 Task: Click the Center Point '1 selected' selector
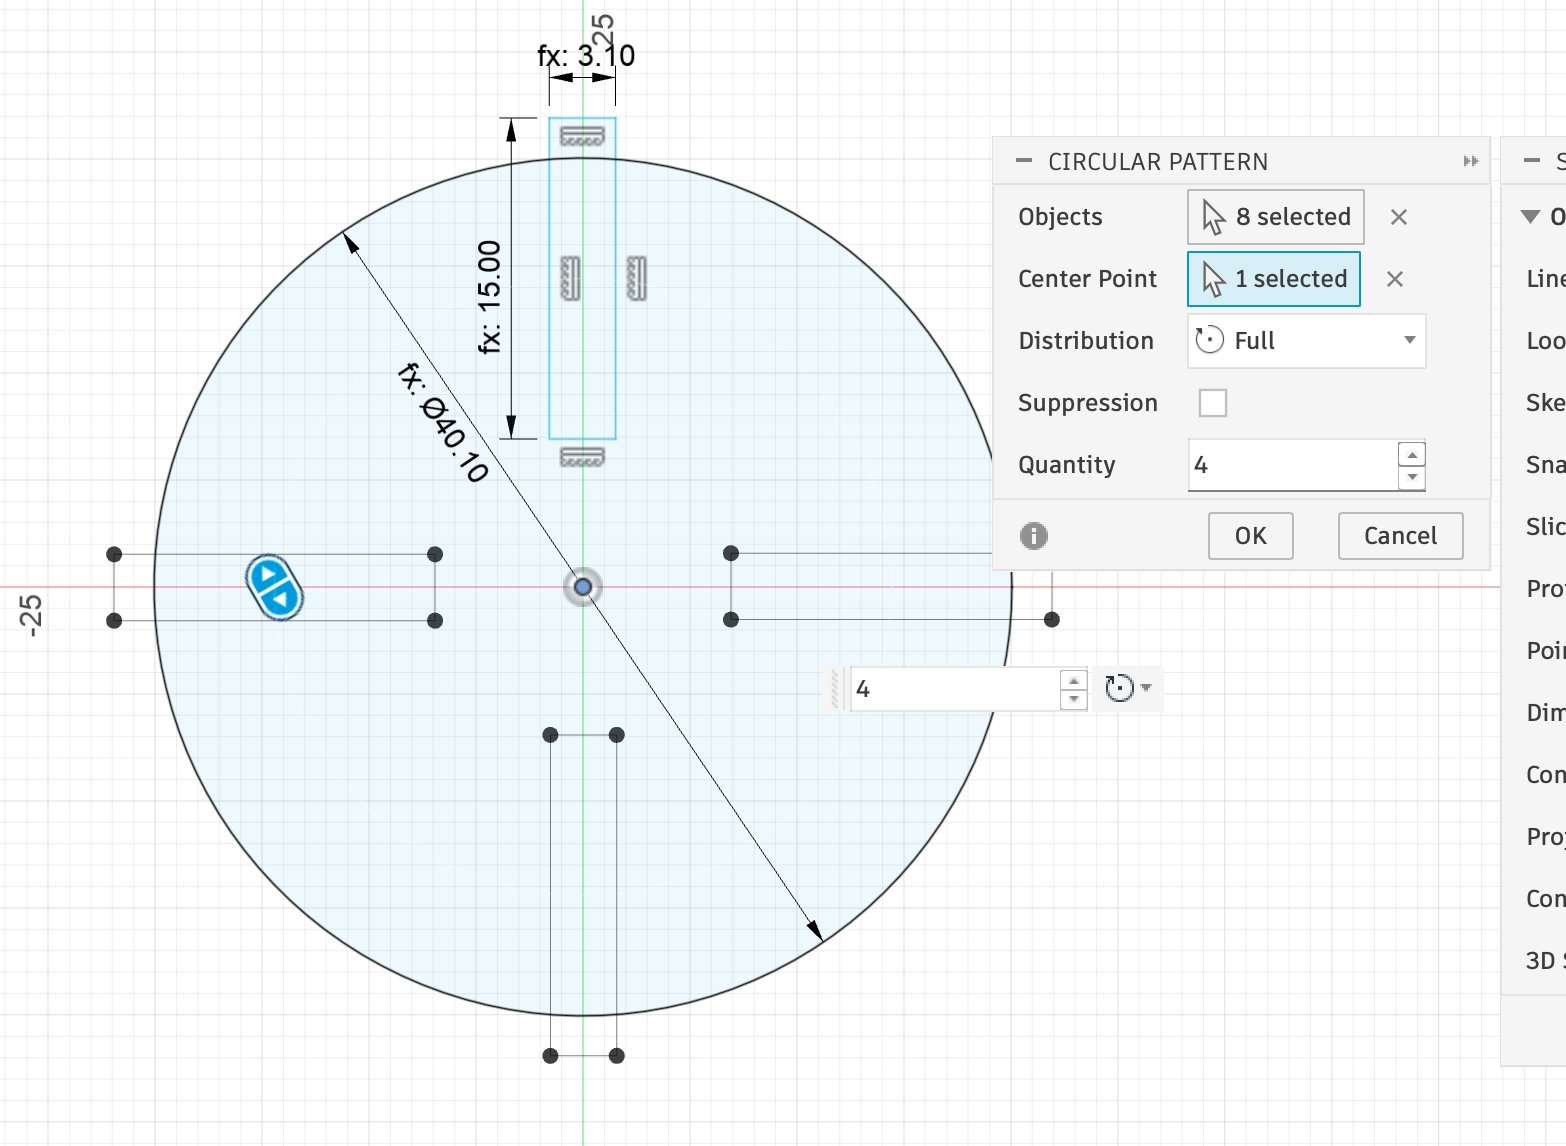click(x=1273, y=279)
